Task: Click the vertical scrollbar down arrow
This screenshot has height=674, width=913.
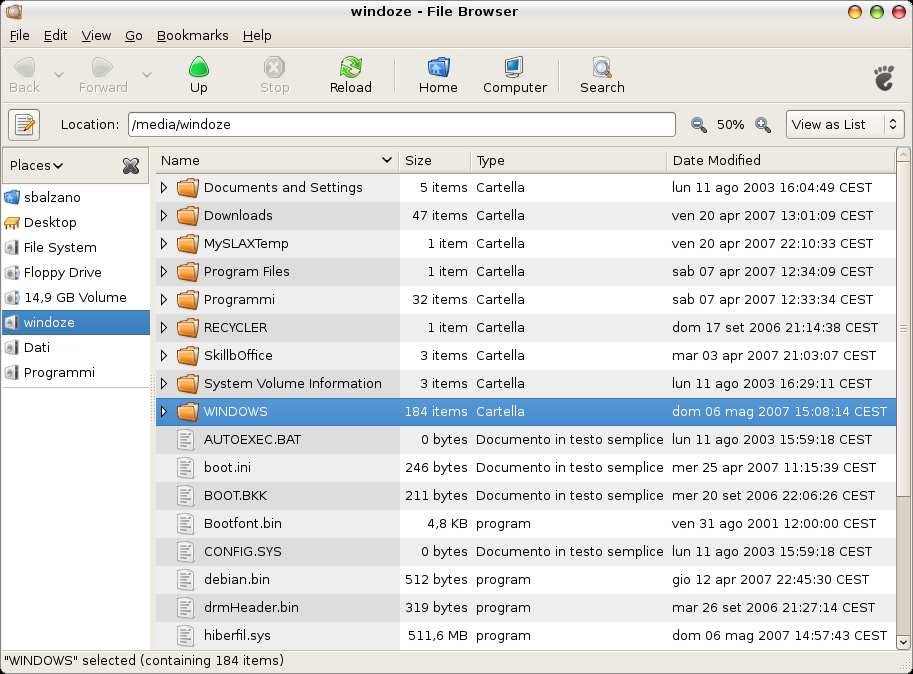Action: pos(903,643)
